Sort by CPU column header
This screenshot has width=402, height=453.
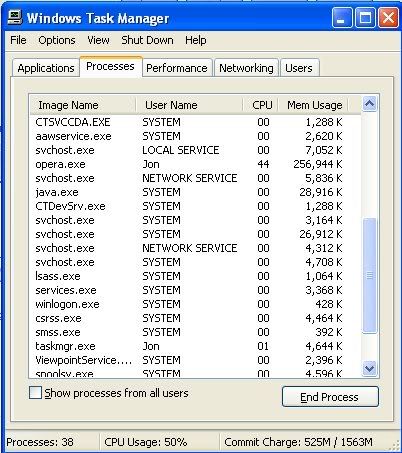(260, 105)
